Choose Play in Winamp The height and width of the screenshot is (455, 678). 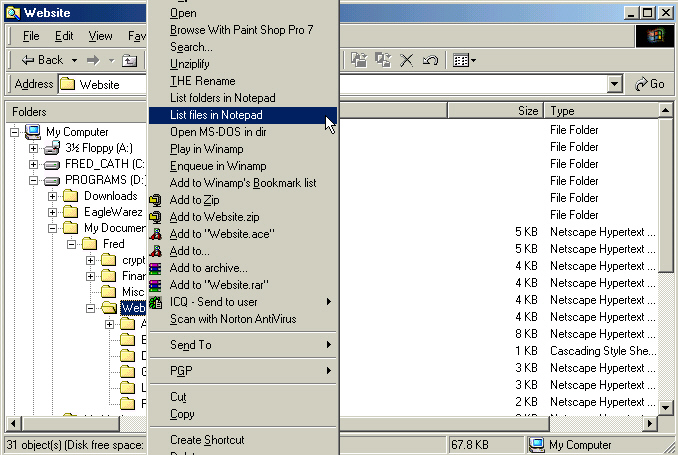click(243, 149)
